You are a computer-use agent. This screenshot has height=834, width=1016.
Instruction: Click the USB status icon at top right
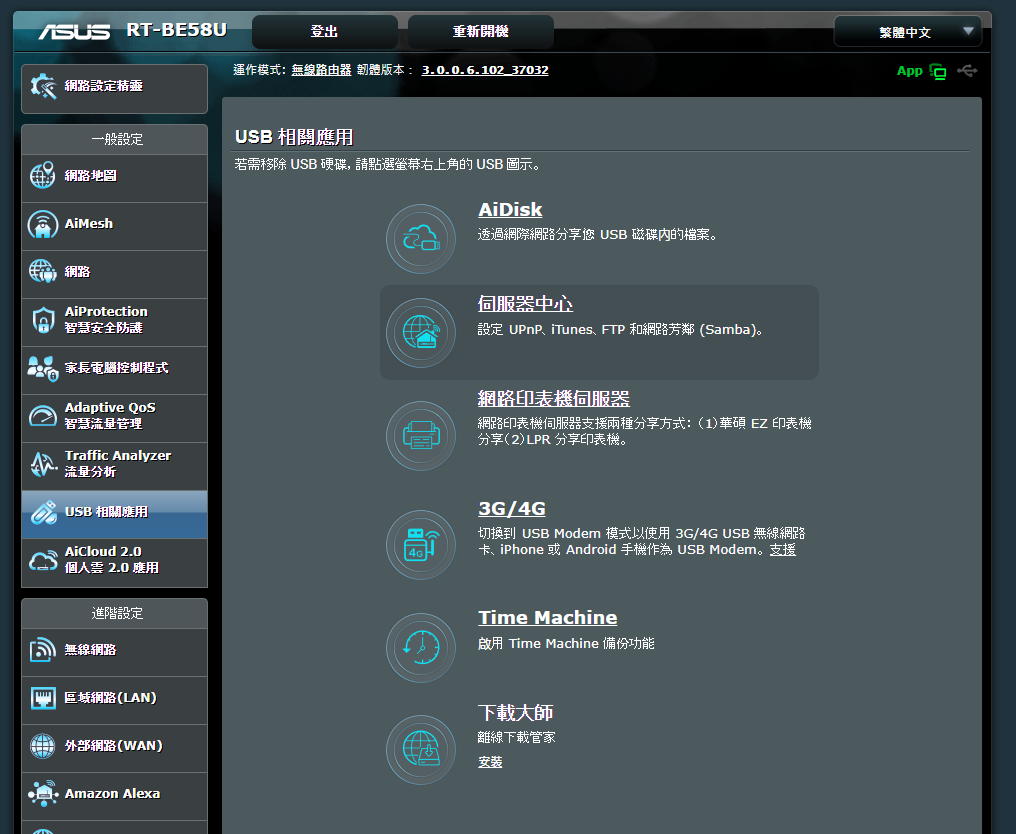click(967, 71)
